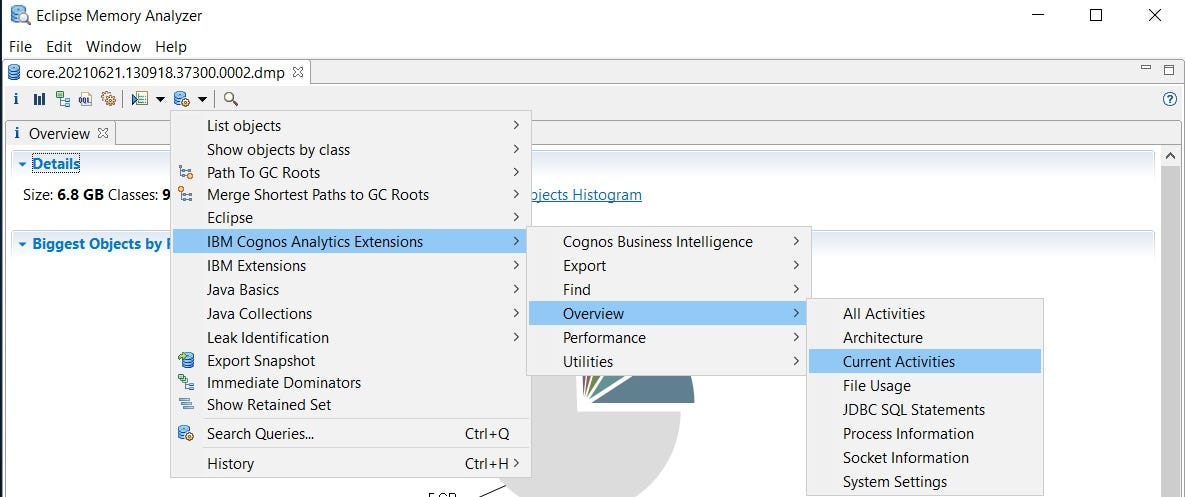
Task: Click the Merge Shortest Paths icon
Action: (x=186, y=194)
